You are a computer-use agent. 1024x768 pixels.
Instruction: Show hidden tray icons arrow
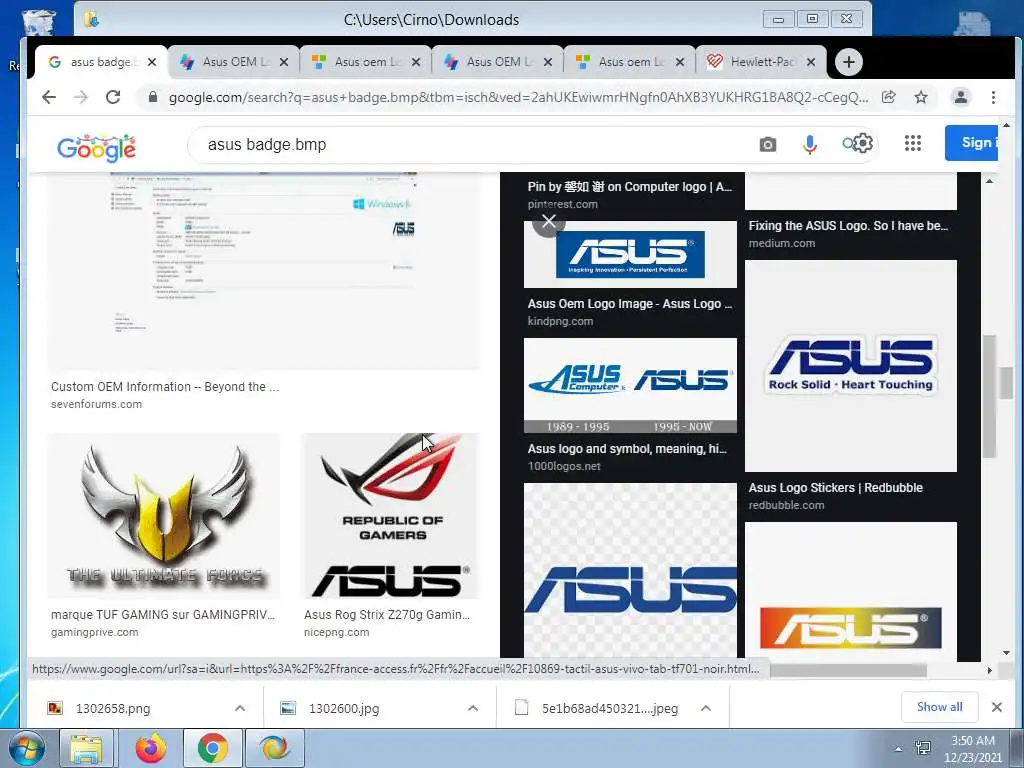[899, 748]
